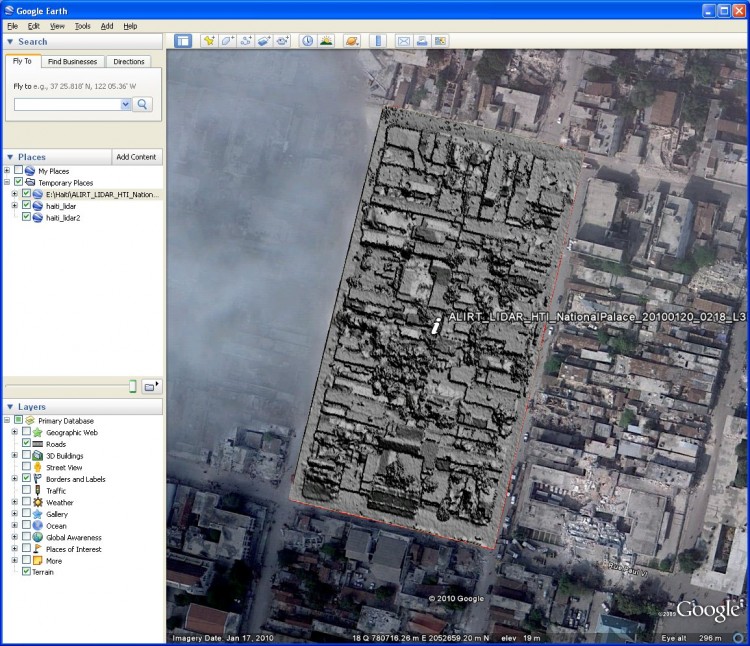Image resolution: width=750 pixels, height=646 pixels.
Task: Open the File menu
Action: [x=13, y=26]
